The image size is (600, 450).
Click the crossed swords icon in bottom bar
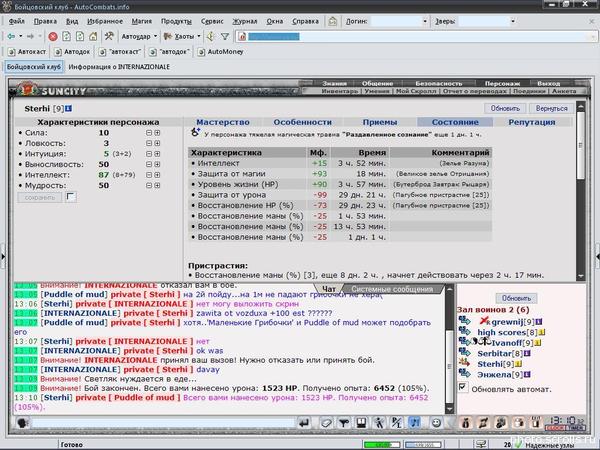(483, 423)
